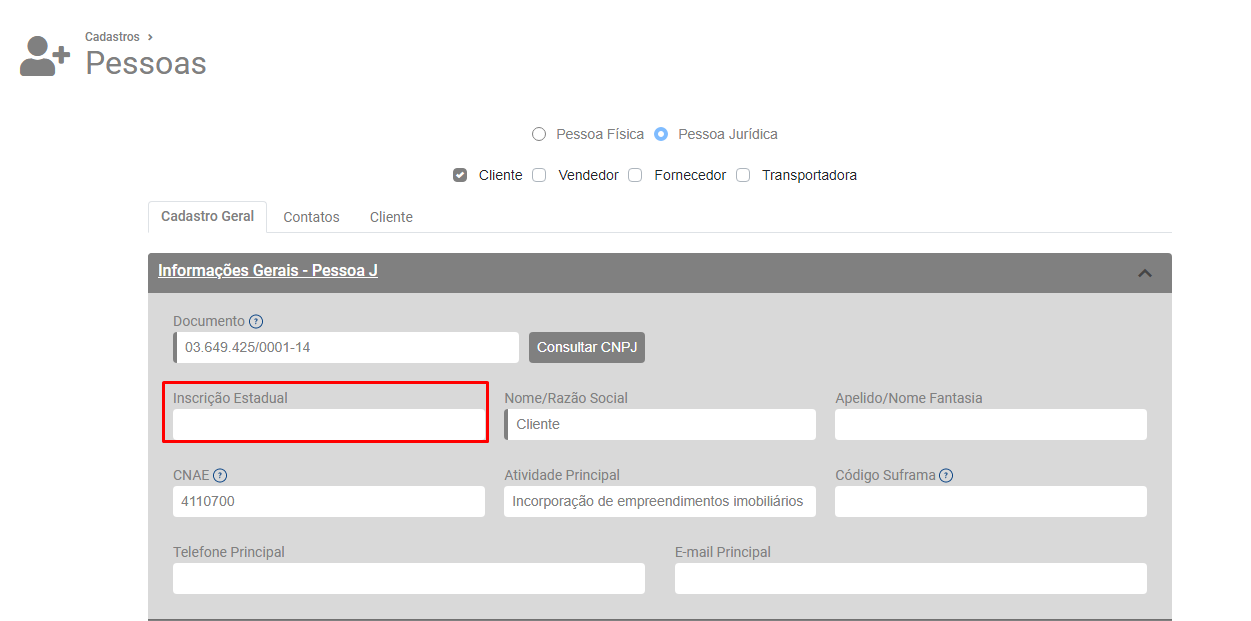Click the help icon next to Documento
1251x621 pixels.
[x=256, y=321]
